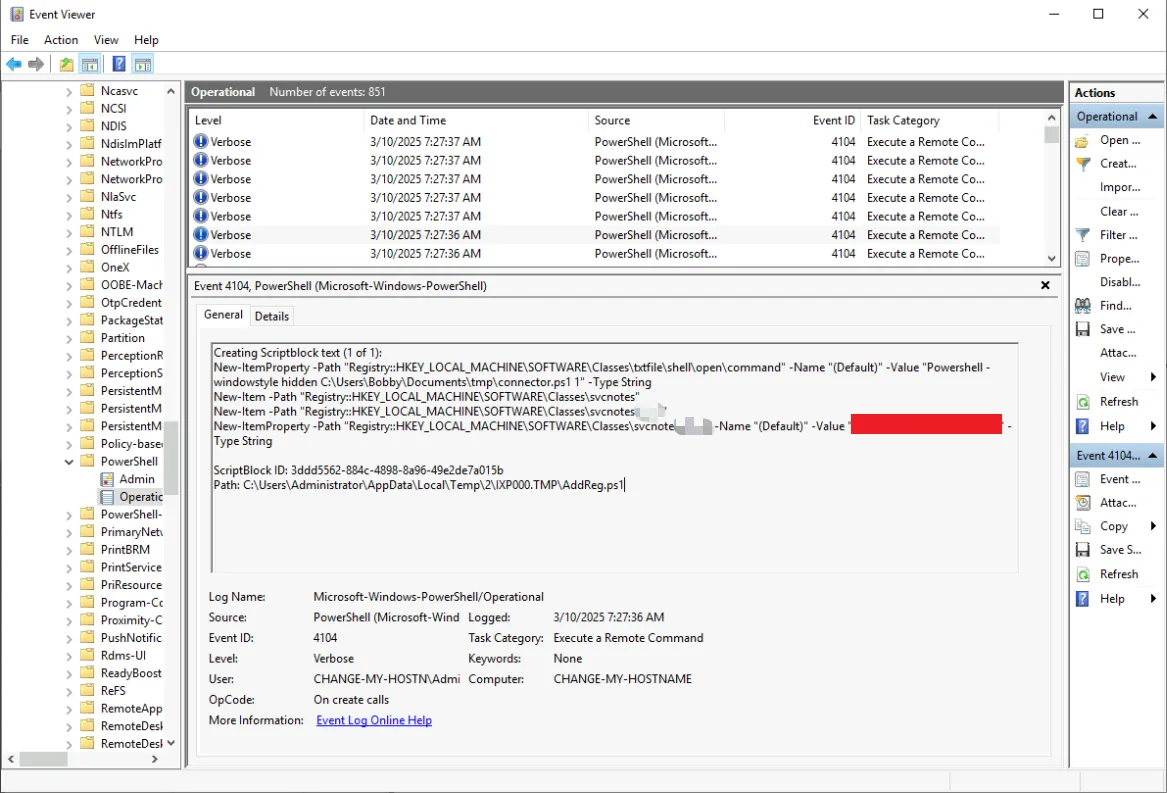The height and width of the screenshot is (793, 1167).
Task: Open the View submenu in Actions pane
Action: [1153, 377]
